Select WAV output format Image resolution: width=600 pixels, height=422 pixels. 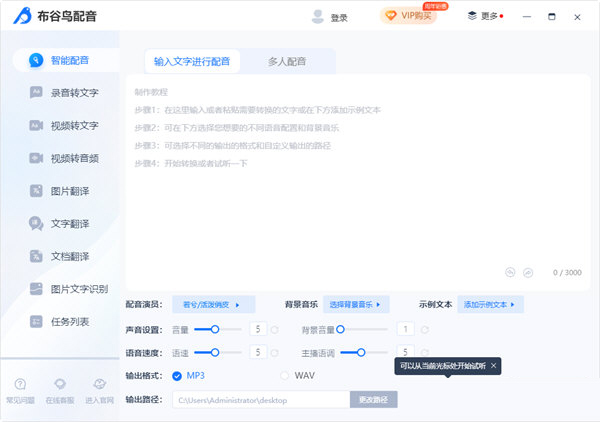click(285, 375)
